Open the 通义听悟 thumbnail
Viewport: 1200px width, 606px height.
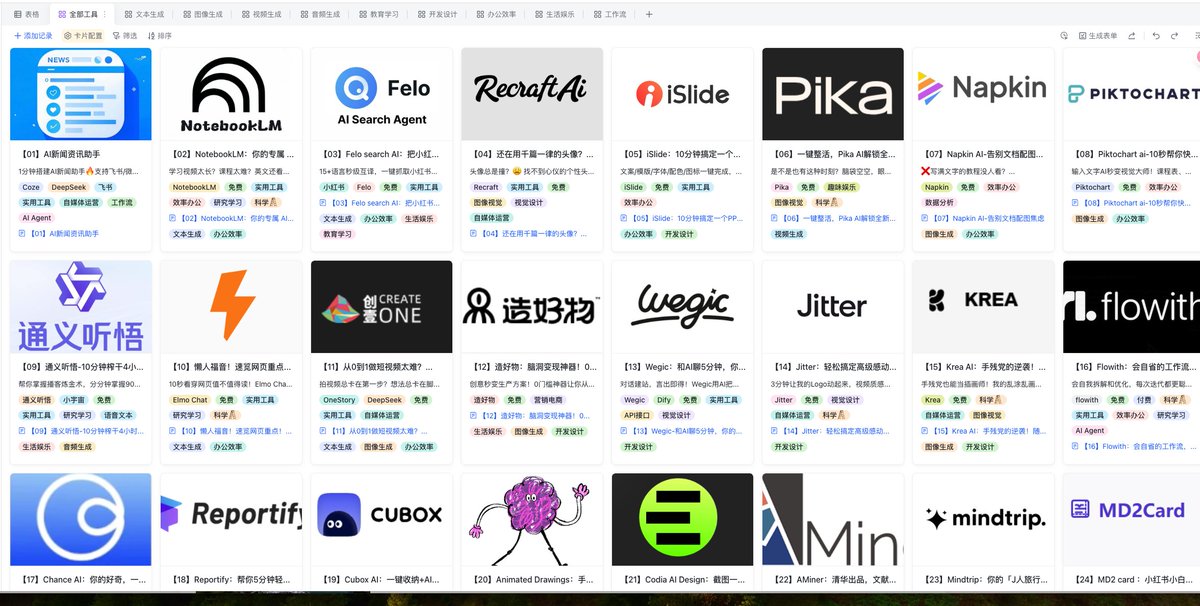coord(81,307)
